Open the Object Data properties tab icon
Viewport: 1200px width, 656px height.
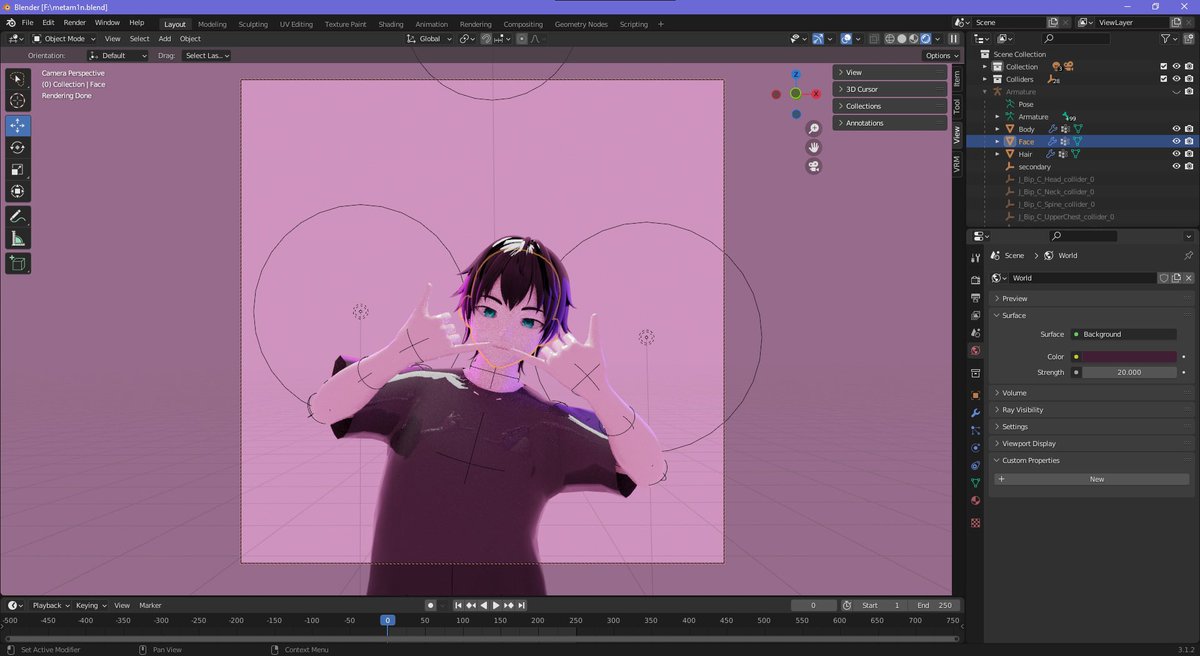[975, 483]
